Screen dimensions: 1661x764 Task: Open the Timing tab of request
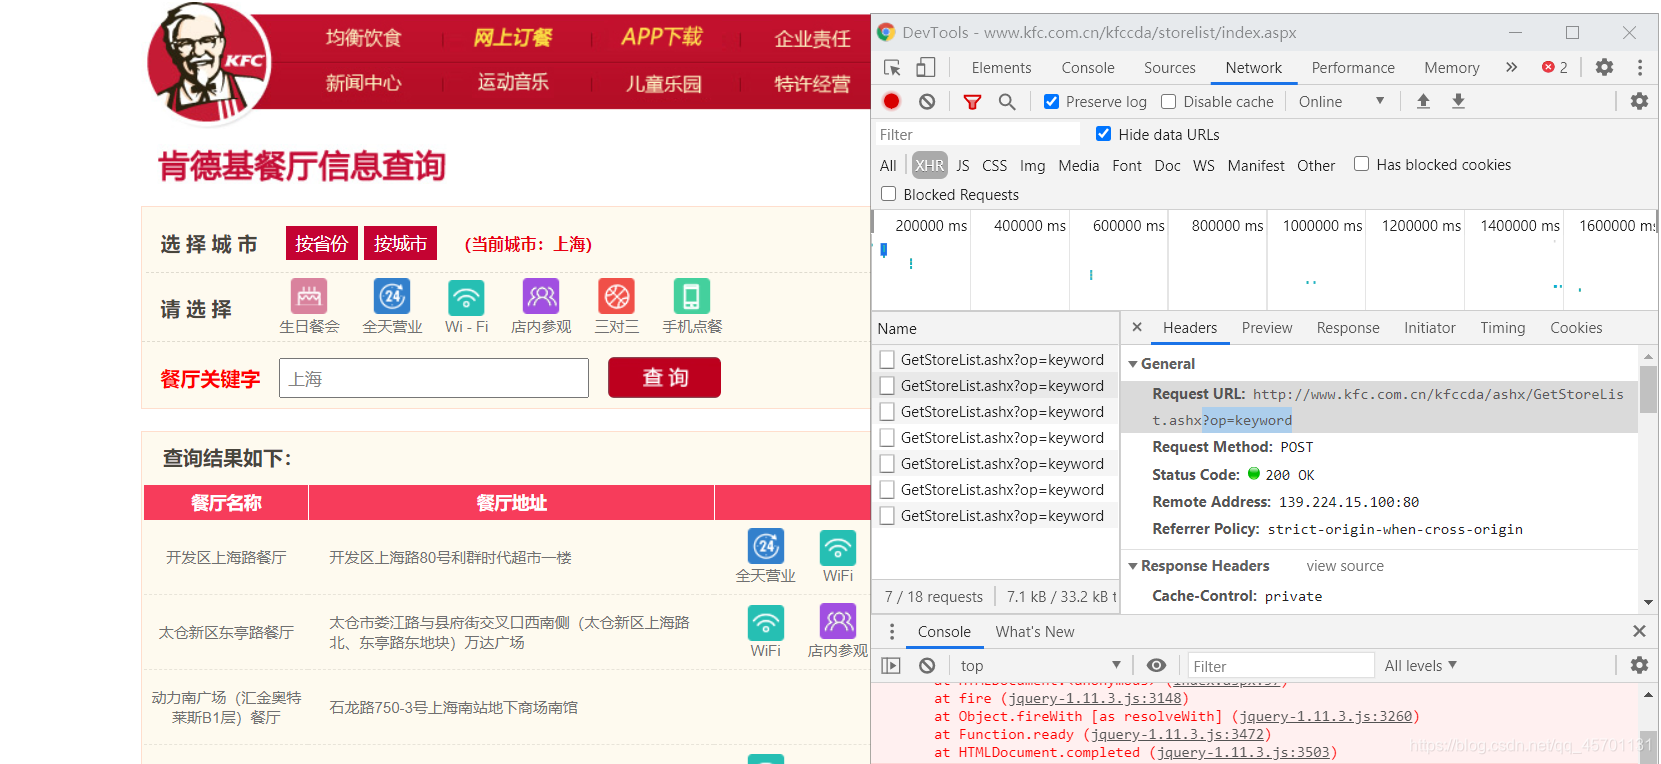coord(1502,327)
